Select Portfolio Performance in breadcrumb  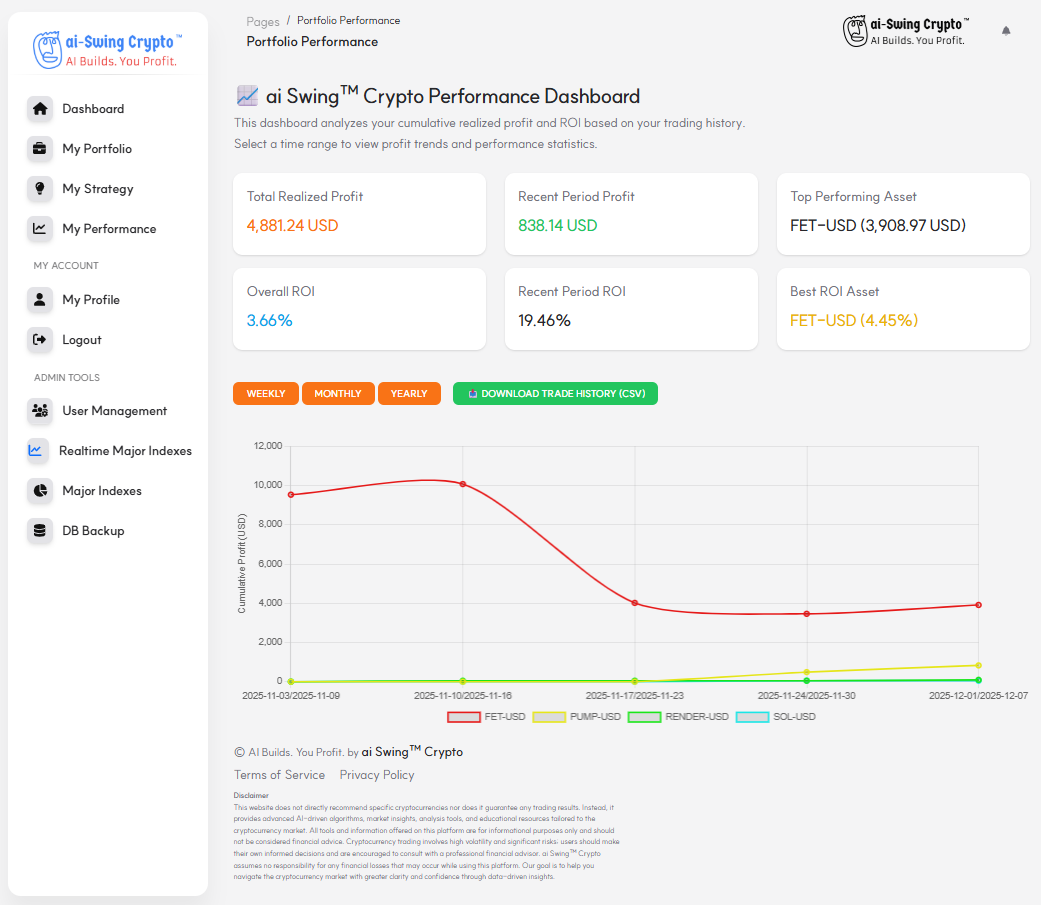click(348, 20)
